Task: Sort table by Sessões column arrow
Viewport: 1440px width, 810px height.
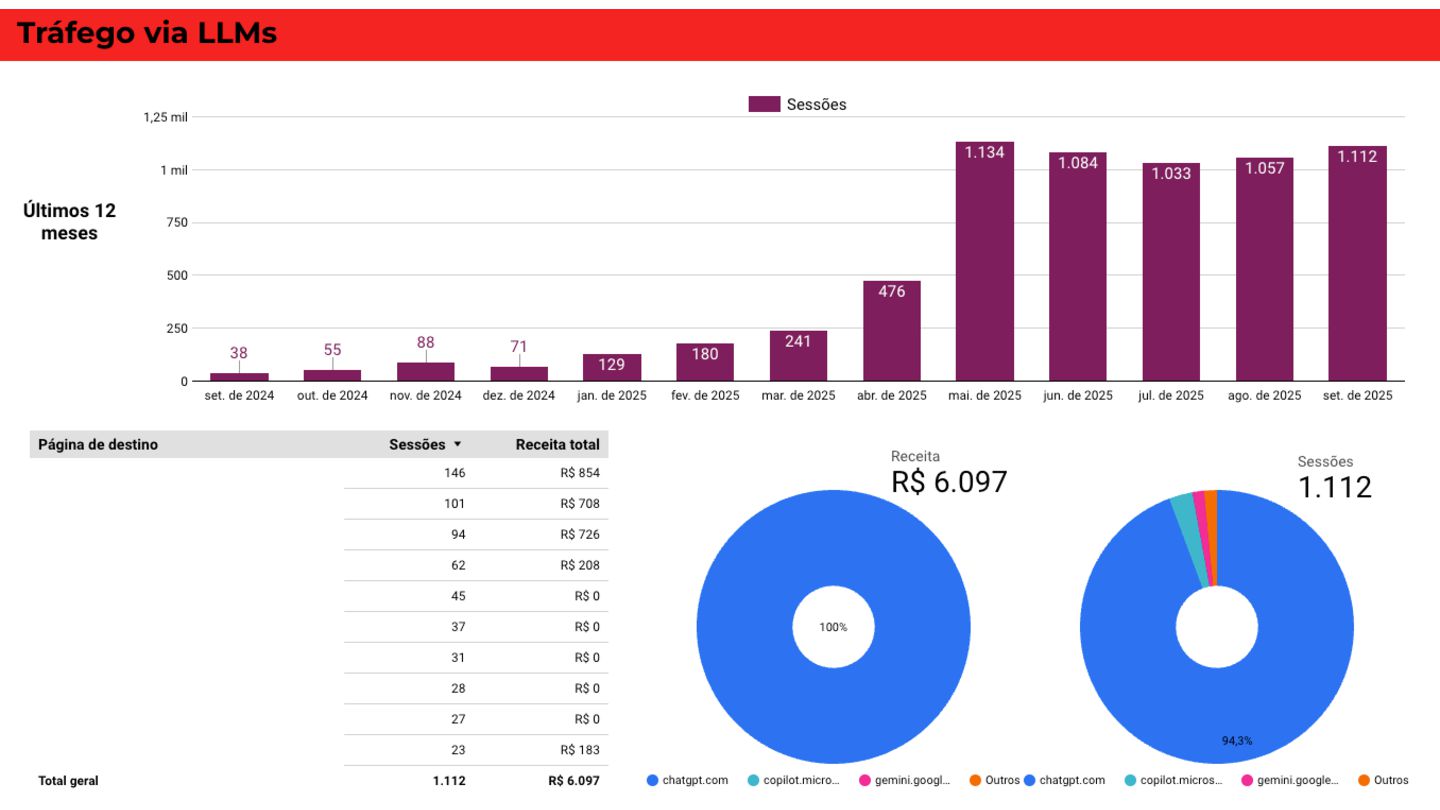Action: (458, 445)
